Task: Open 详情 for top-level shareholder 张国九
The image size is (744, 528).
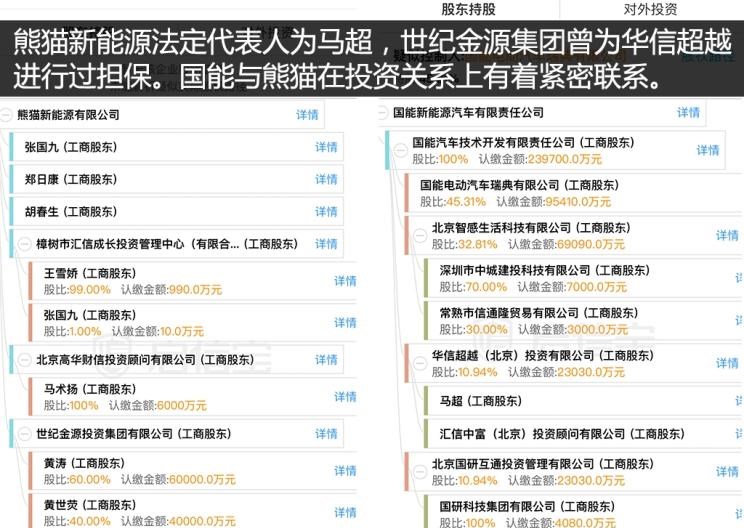Action: click(326, 147)
